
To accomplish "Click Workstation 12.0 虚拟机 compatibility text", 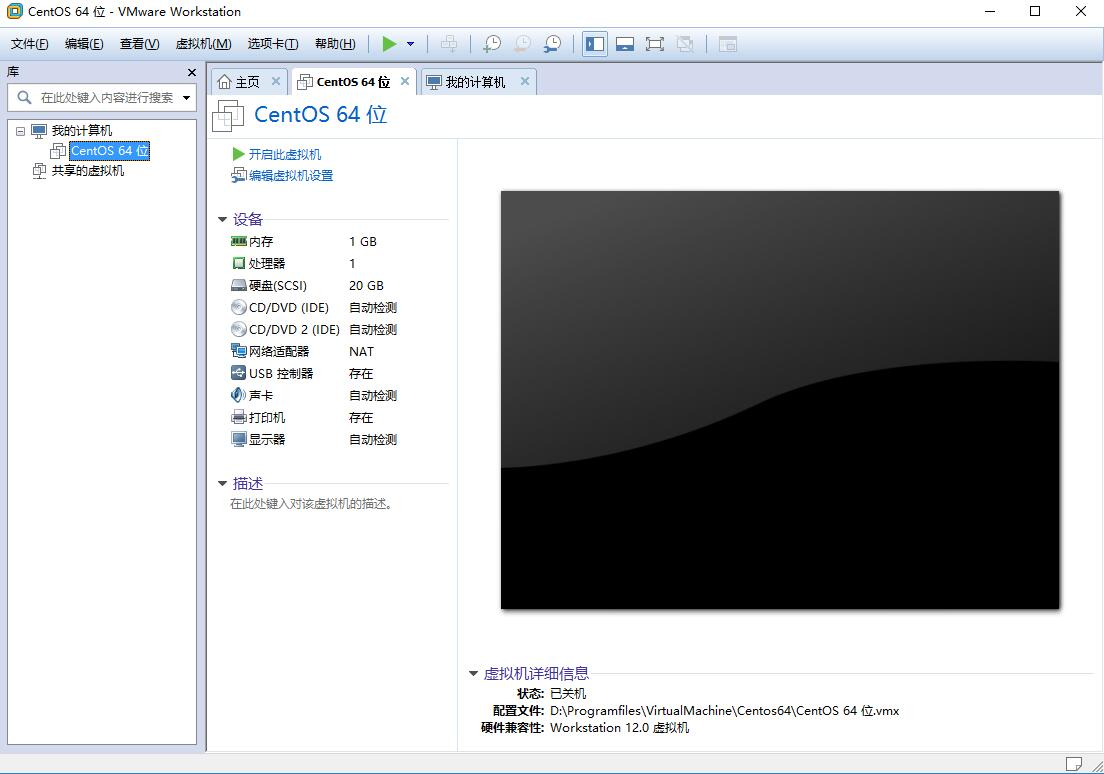I will 620,728.
